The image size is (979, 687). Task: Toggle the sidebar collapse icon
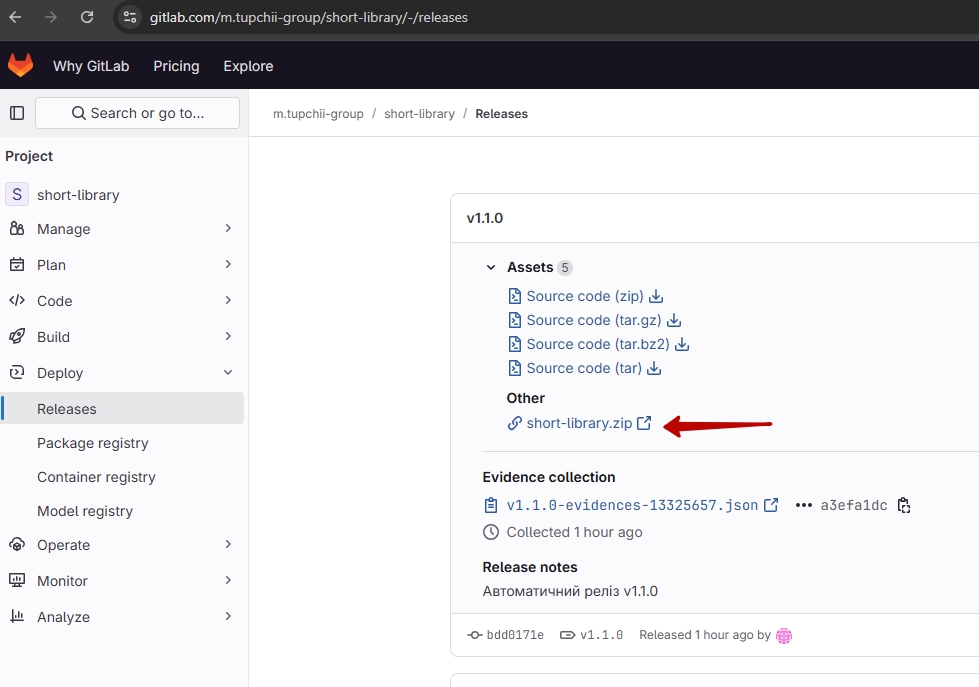(x=17, y=113)
